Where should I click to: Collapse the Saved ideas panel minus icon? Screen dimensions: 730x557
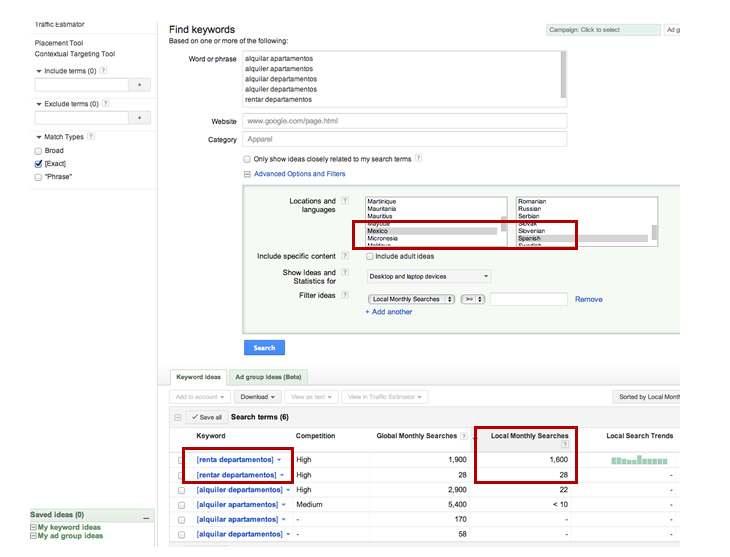tap(146, 518)
